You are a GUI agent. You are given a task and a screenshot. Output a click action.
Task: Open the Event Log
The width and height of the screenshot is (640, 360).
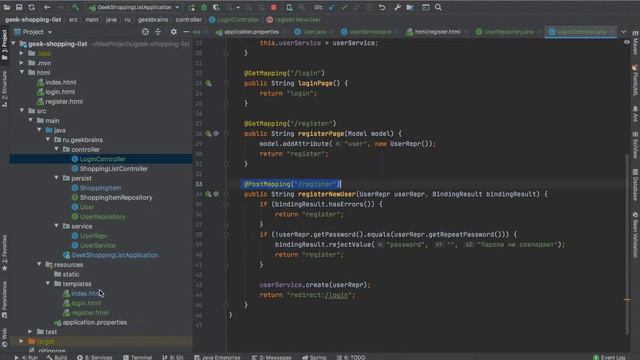pos(609,357)
